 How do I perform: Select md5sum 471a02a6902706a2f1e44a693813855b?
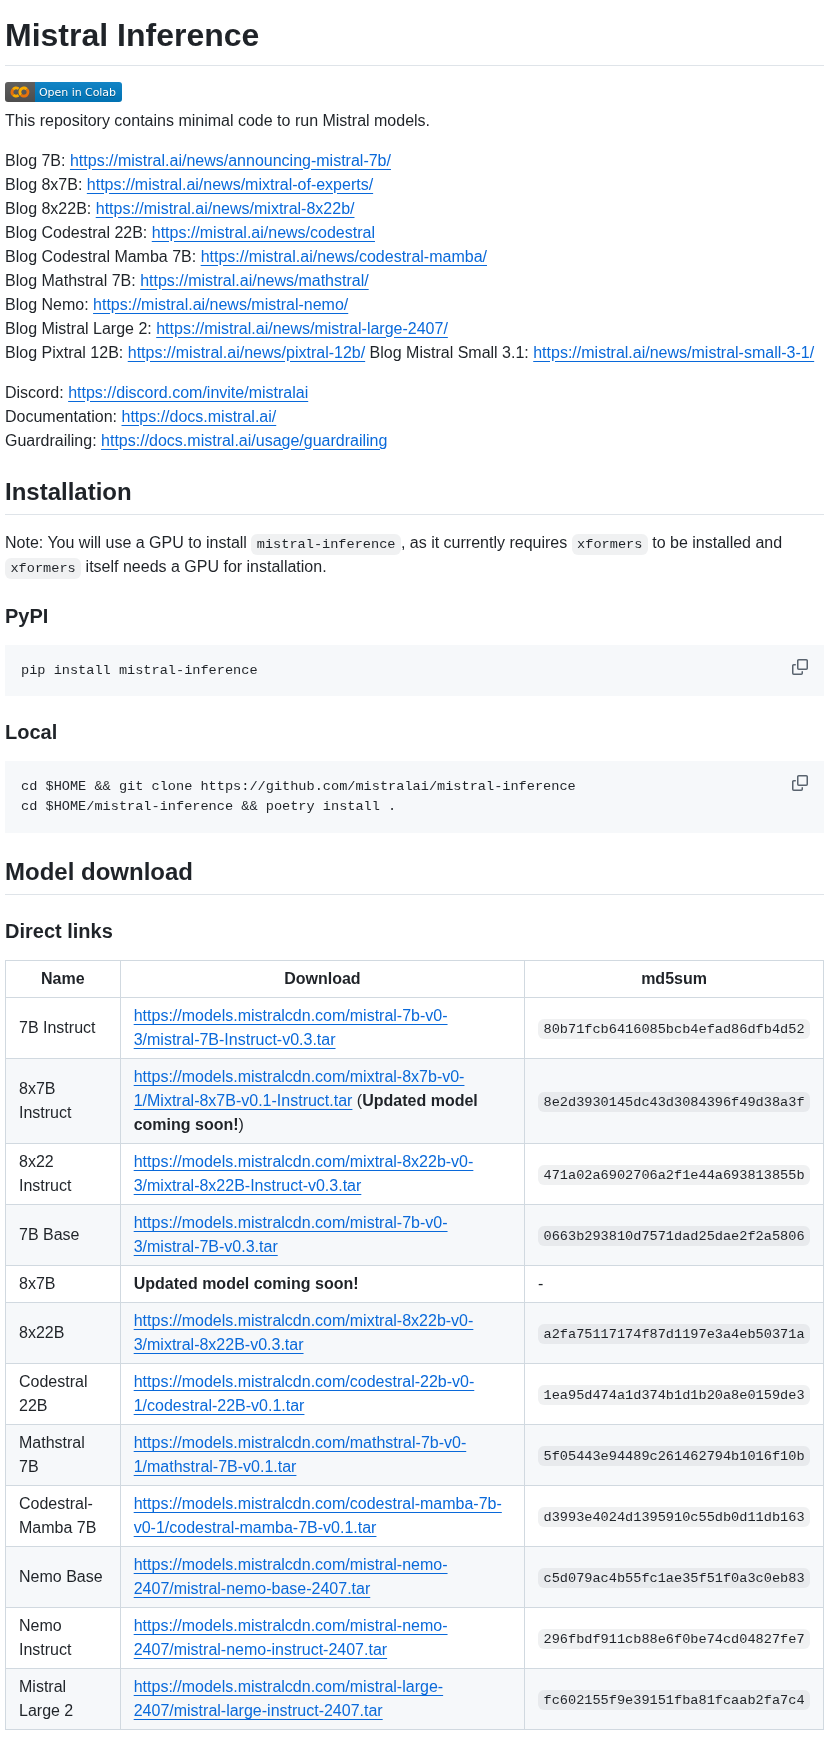click(674, 1175)
